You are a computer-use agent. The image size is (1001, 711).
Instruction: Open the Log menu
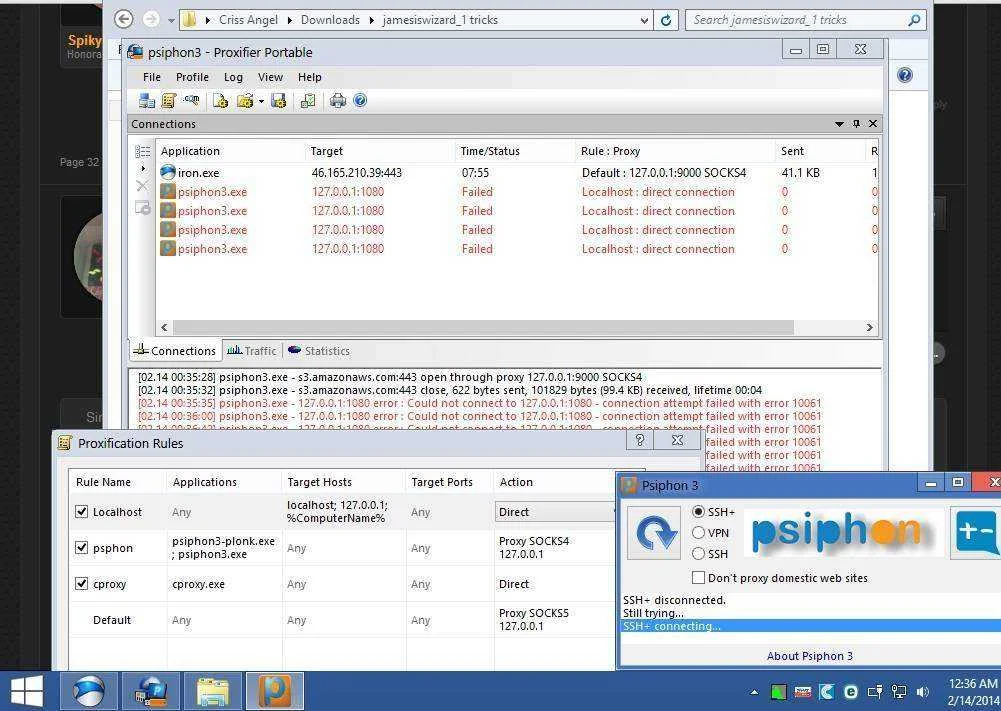pyautogui.click(x=233, y=77)
